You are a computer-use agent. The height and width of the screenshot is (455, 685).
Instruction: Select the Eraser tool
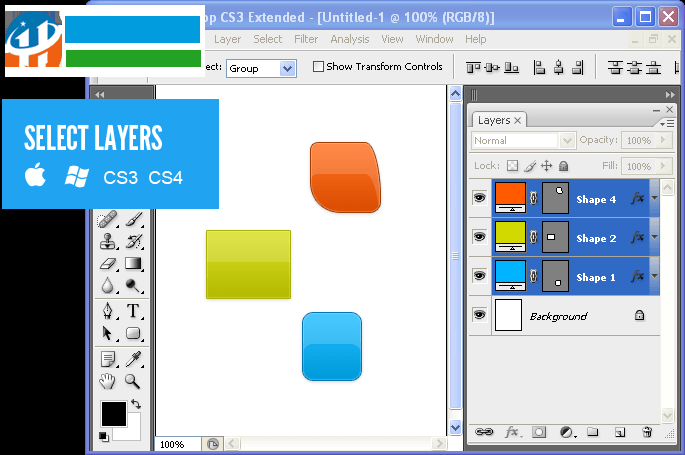pos(107,264)
